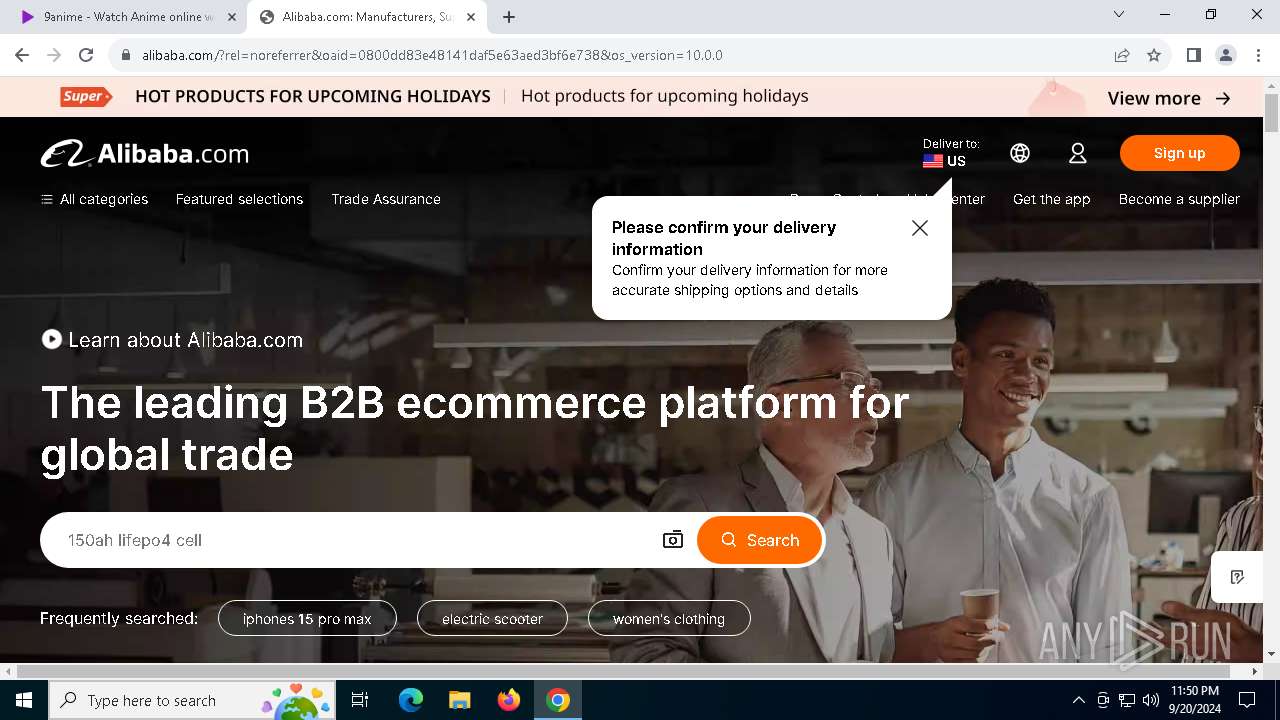Image resolution: width=1280 pixels, height=720 pixels.
Task: Click the site info lock icon
Action: coord(126,55)
